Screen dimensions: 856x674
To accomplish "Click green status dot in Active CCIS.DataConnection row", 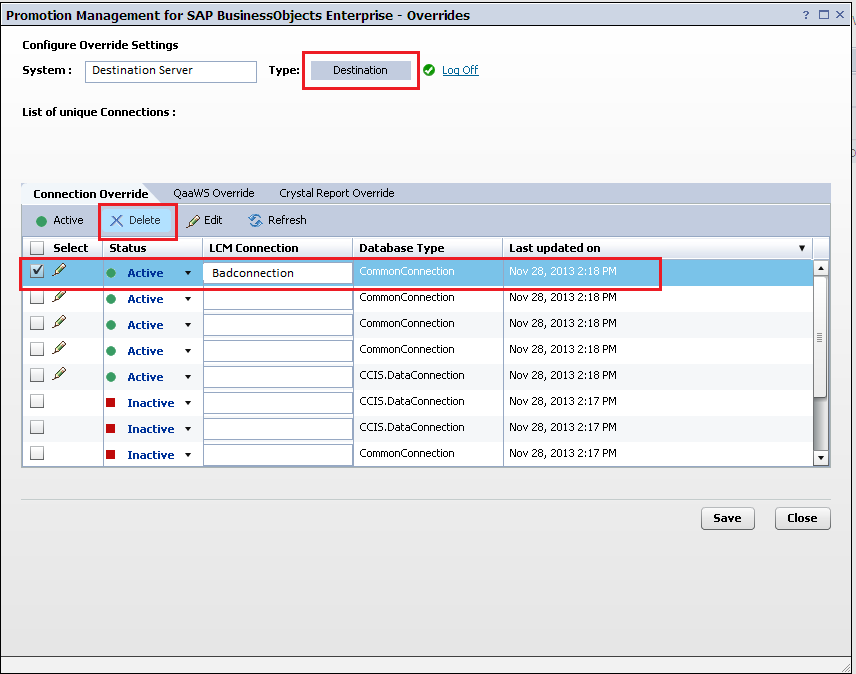I will [x=111, y=377].
